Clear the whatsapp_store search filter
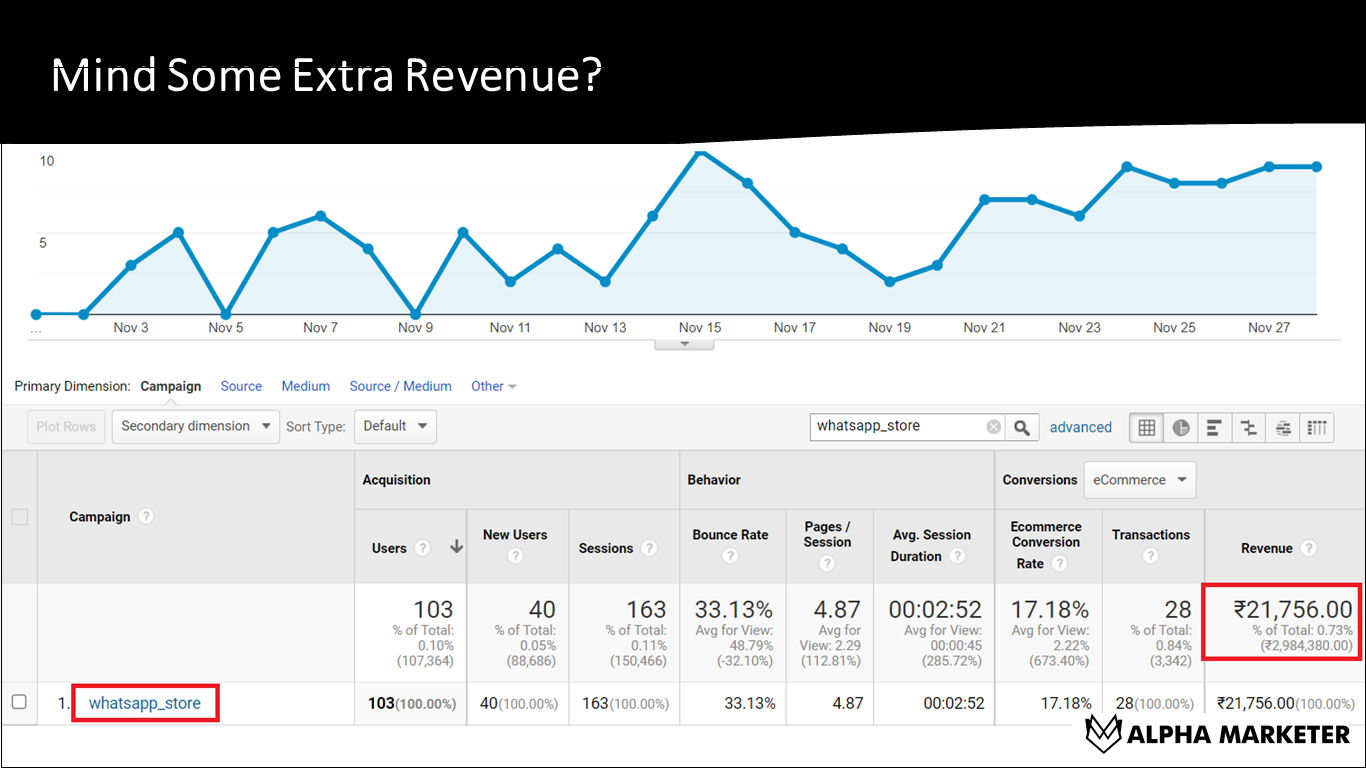Viewport: 1366px width, 768px height. [993, 427]
